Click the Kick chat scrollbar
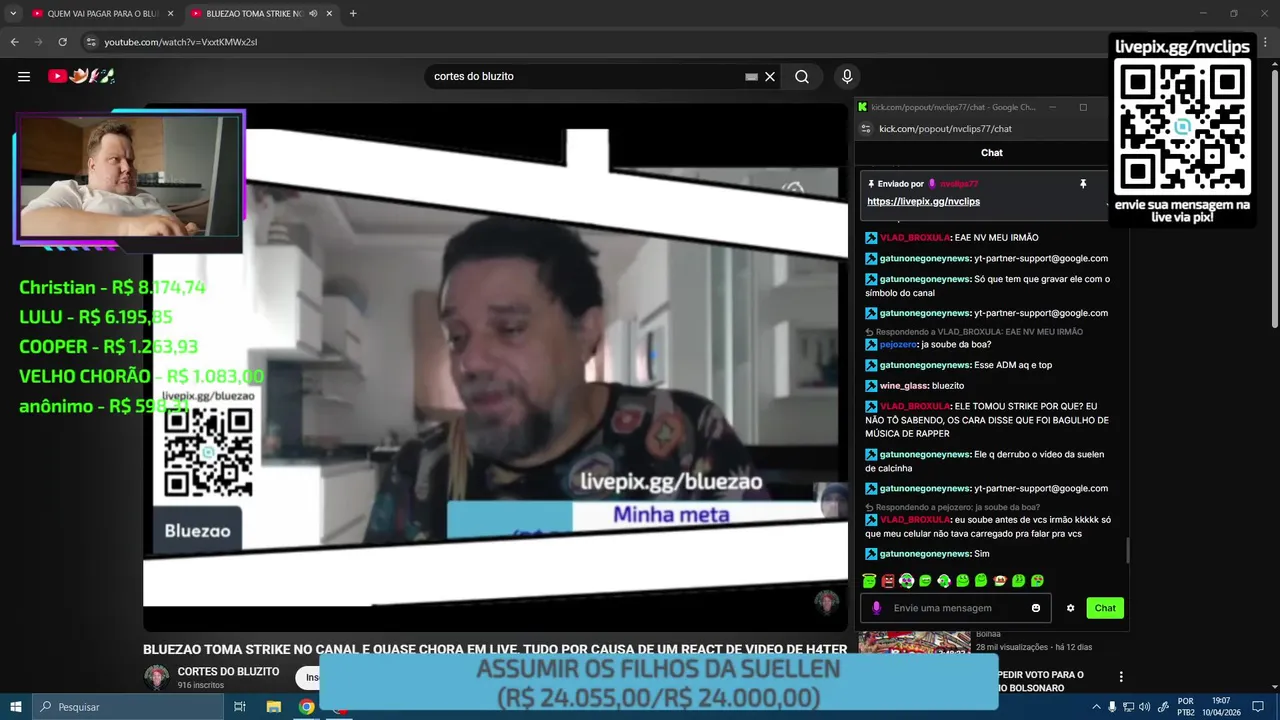 (x=1127, y=550)
